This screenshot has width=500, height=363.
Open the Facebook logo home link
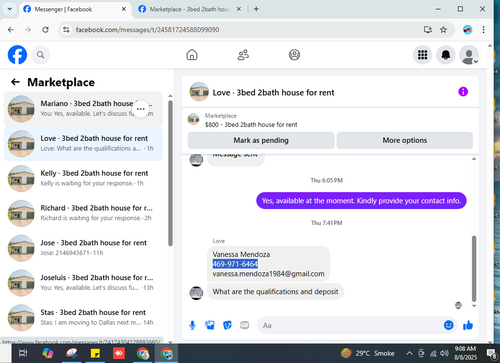[x=17, y=55]
